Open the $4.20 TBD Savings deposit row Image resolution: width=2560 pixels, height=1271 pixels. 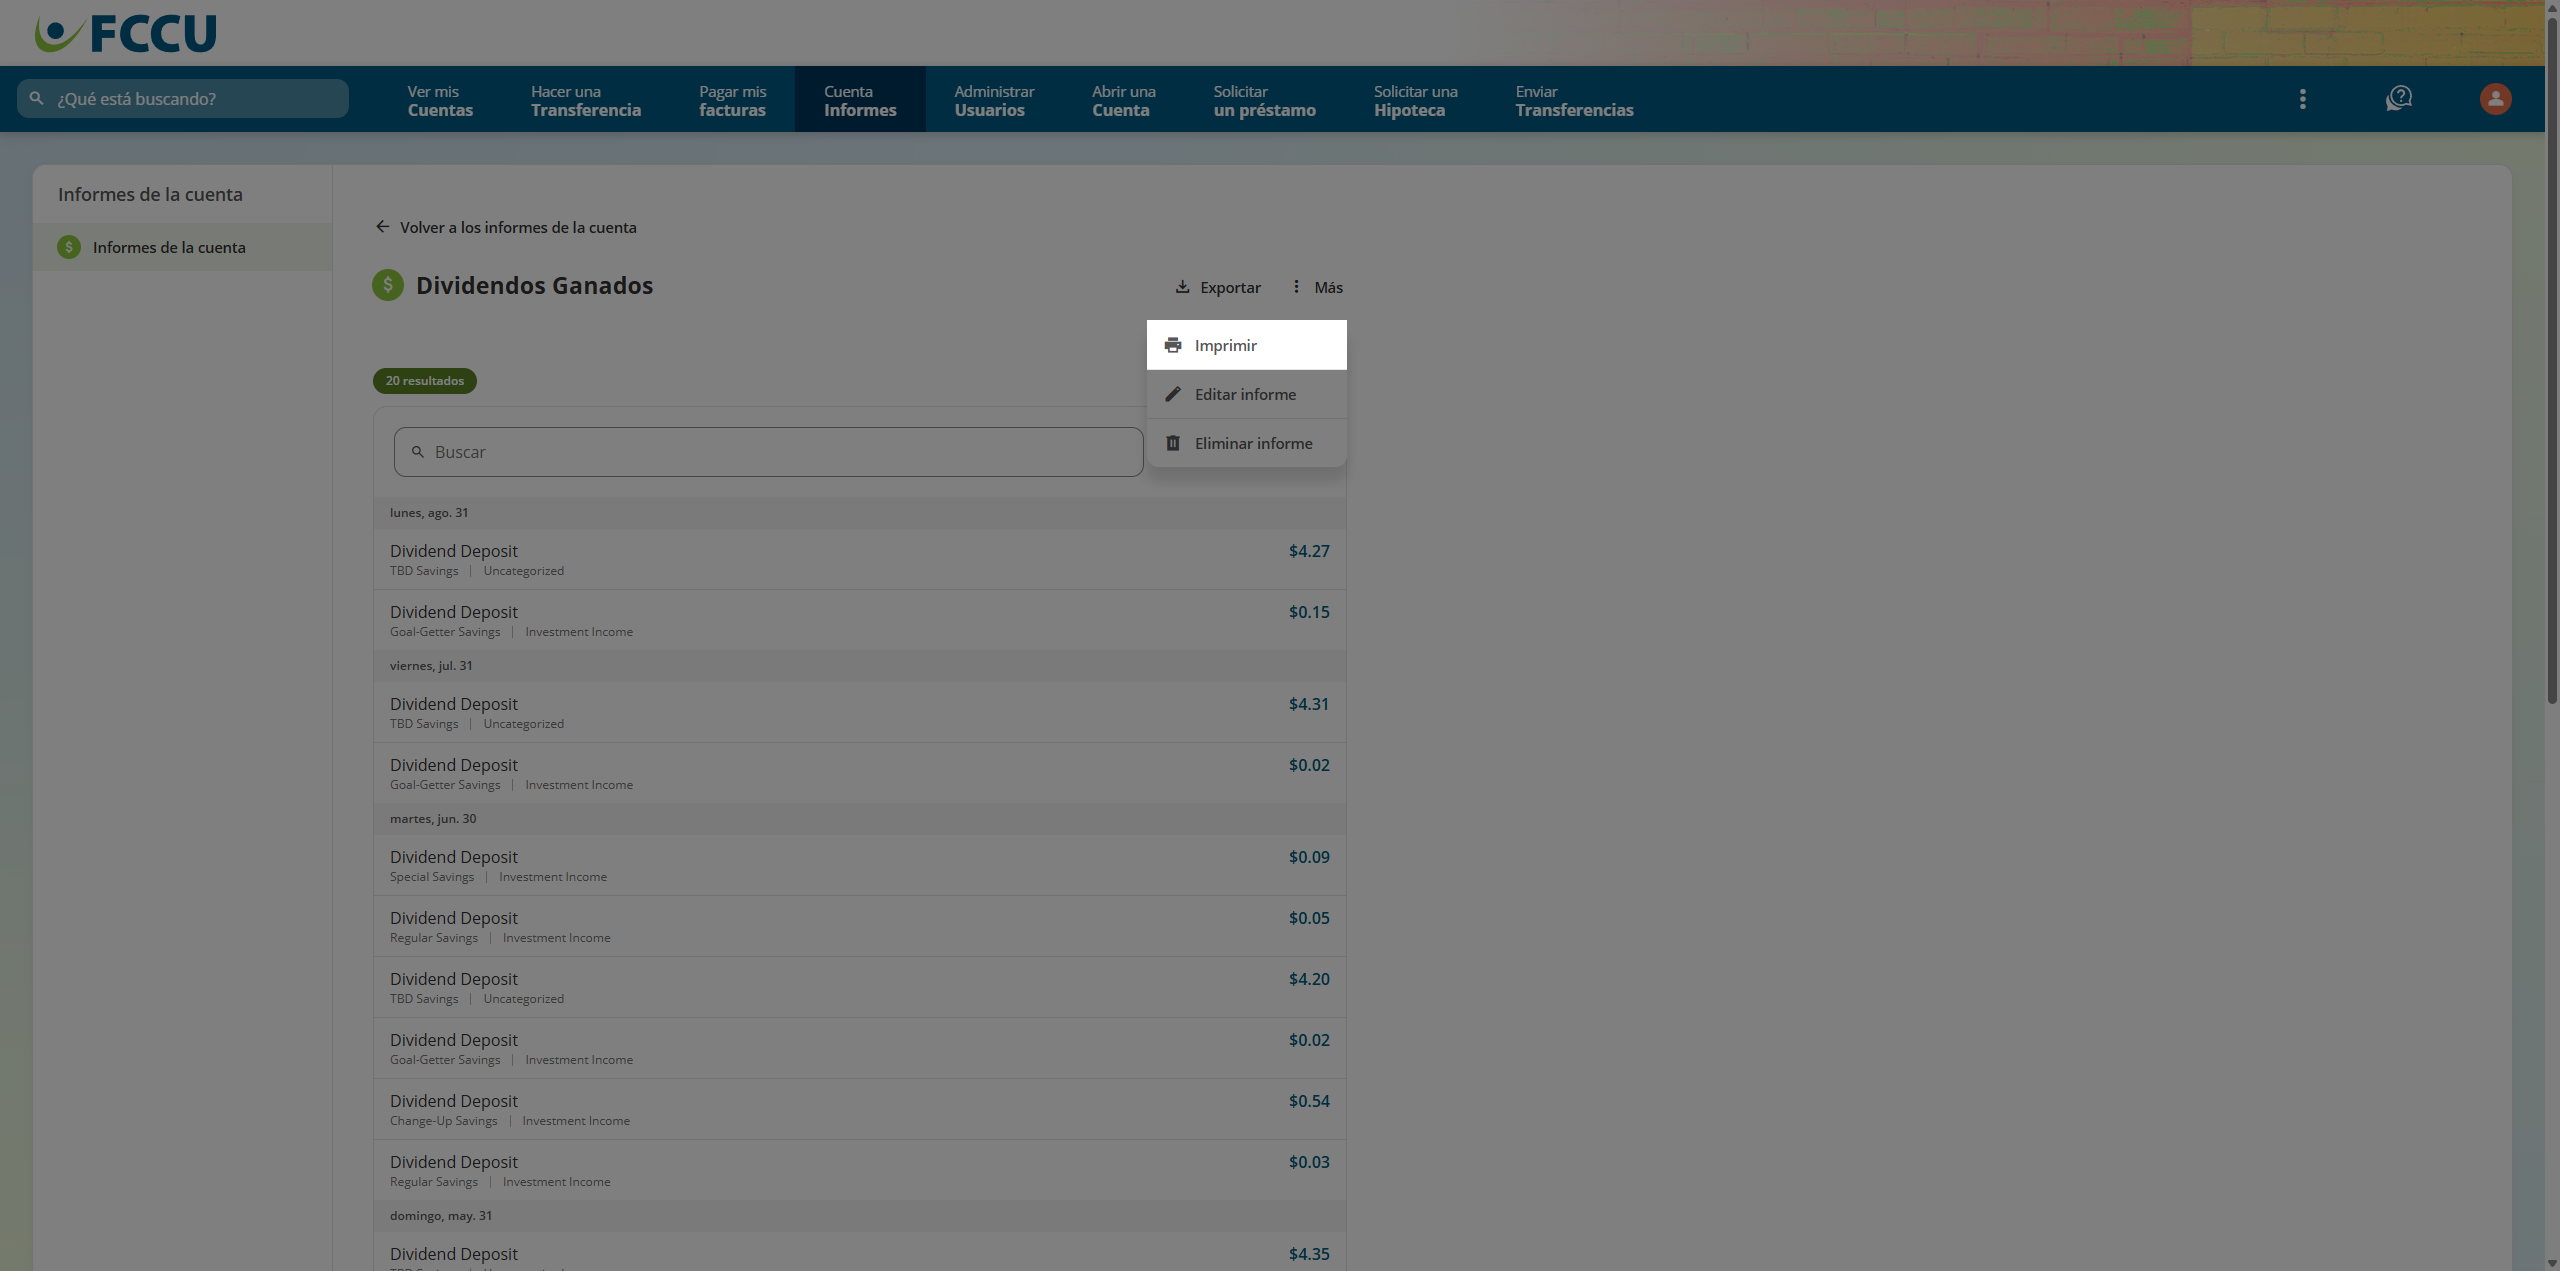click(x=859, y=987)
